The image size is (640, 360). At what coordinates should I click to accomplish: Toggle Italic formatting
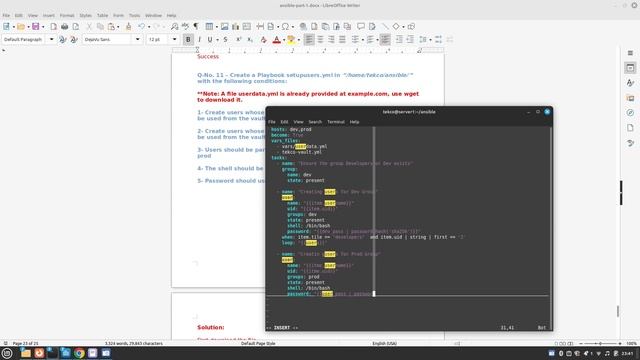coord(199,40)
